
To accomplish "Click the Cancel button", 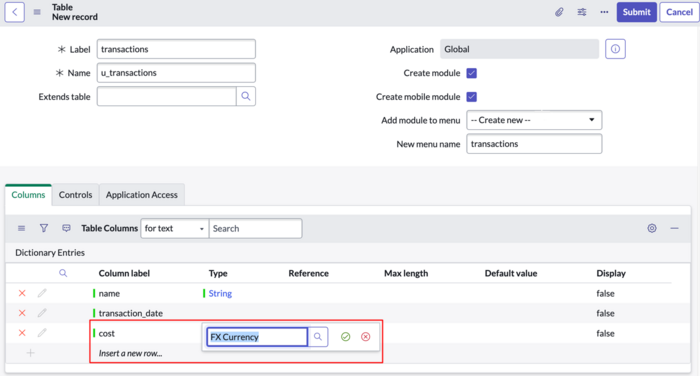I will click(679, 12).
